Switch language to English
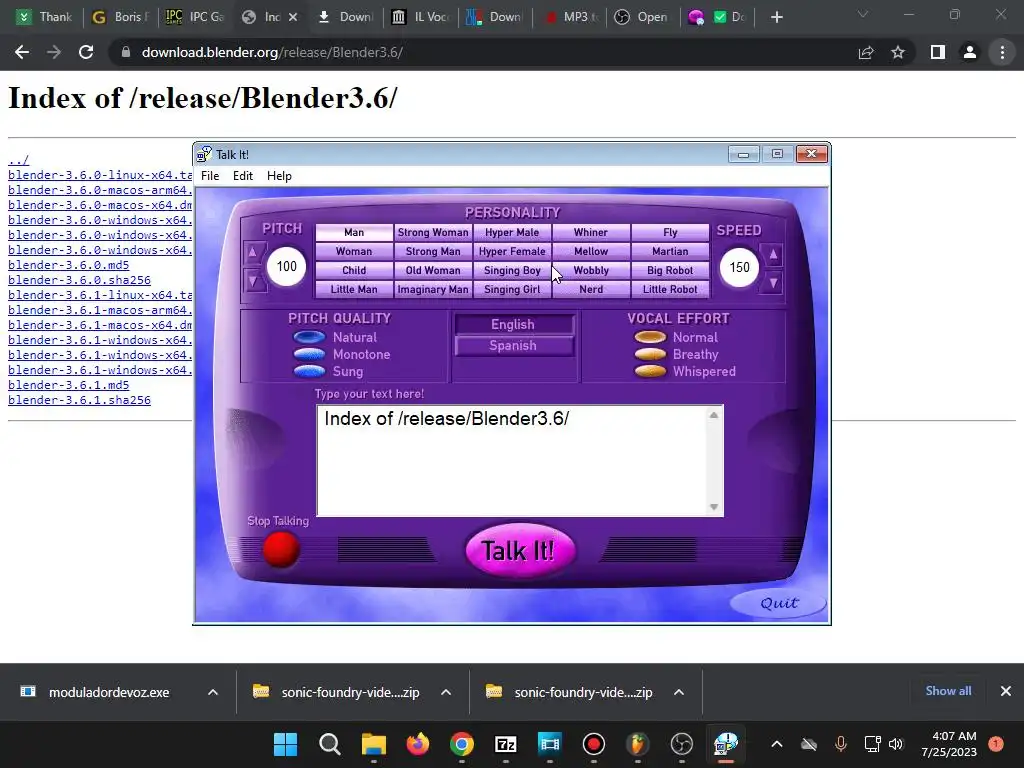This screenshot has width=1024, height=768. (x=513, y=325)
